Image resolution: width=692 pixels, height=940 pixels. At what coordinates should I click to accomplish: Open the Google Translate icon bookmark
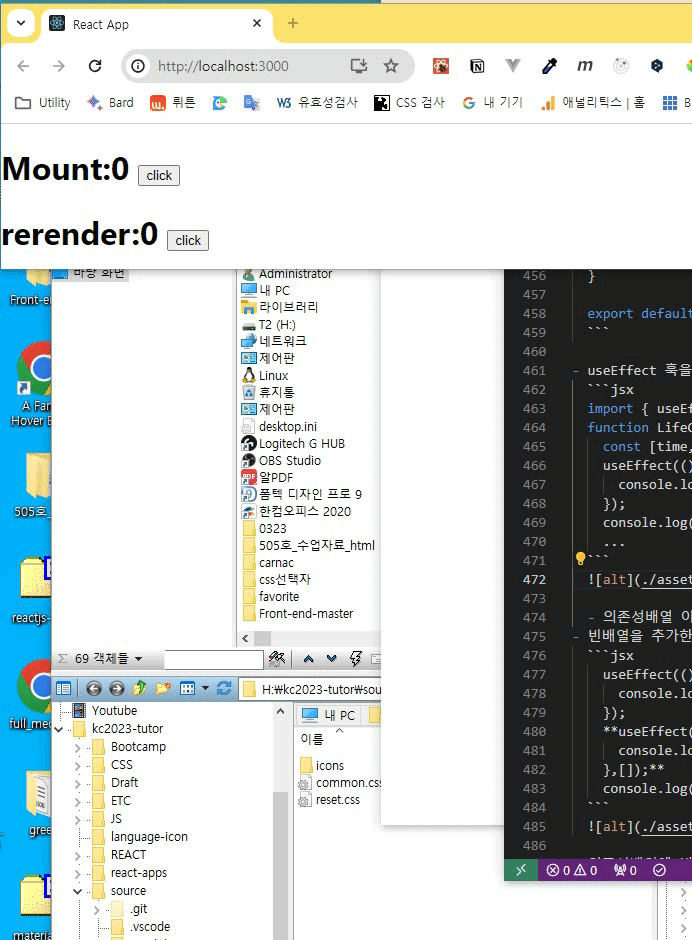click(x=251, y=103)
